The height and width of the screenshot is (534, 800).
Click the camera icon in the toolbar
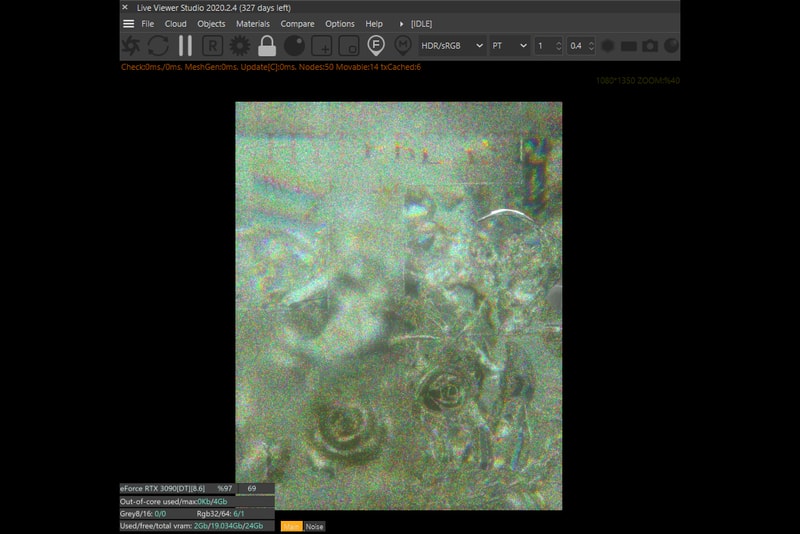pyautogui.click(x=650, y=46)
